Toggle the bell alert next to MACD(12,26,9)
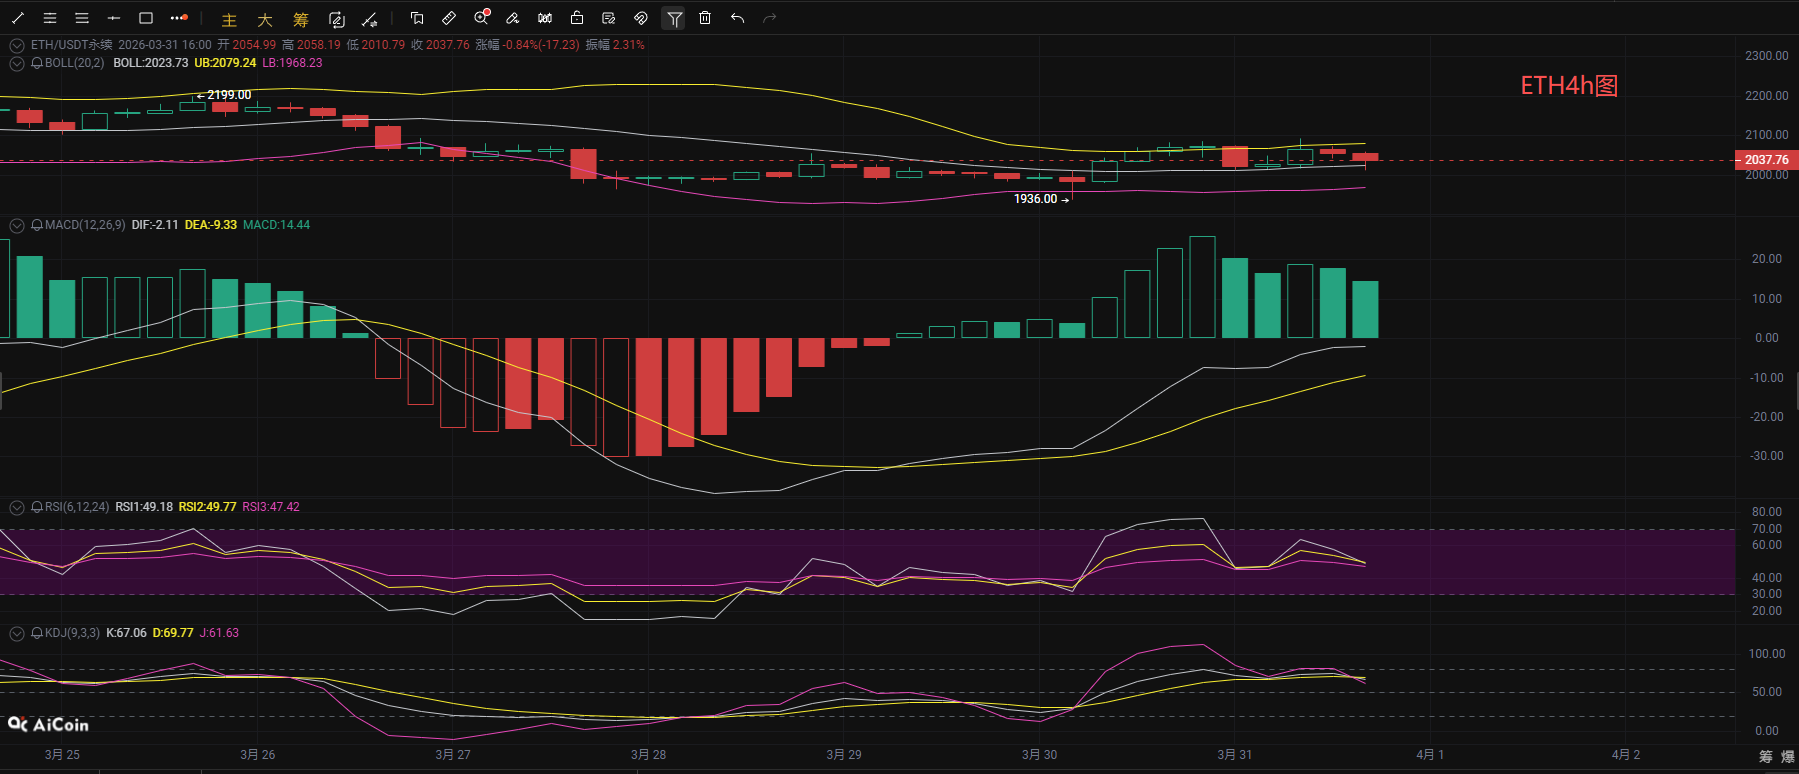 coord(37,225)
